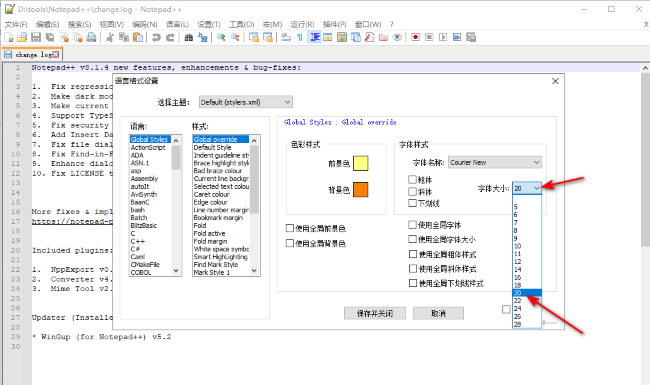The image size is (650, 385).
Task: Click the Save All toolbar icon
Action: 50,38
